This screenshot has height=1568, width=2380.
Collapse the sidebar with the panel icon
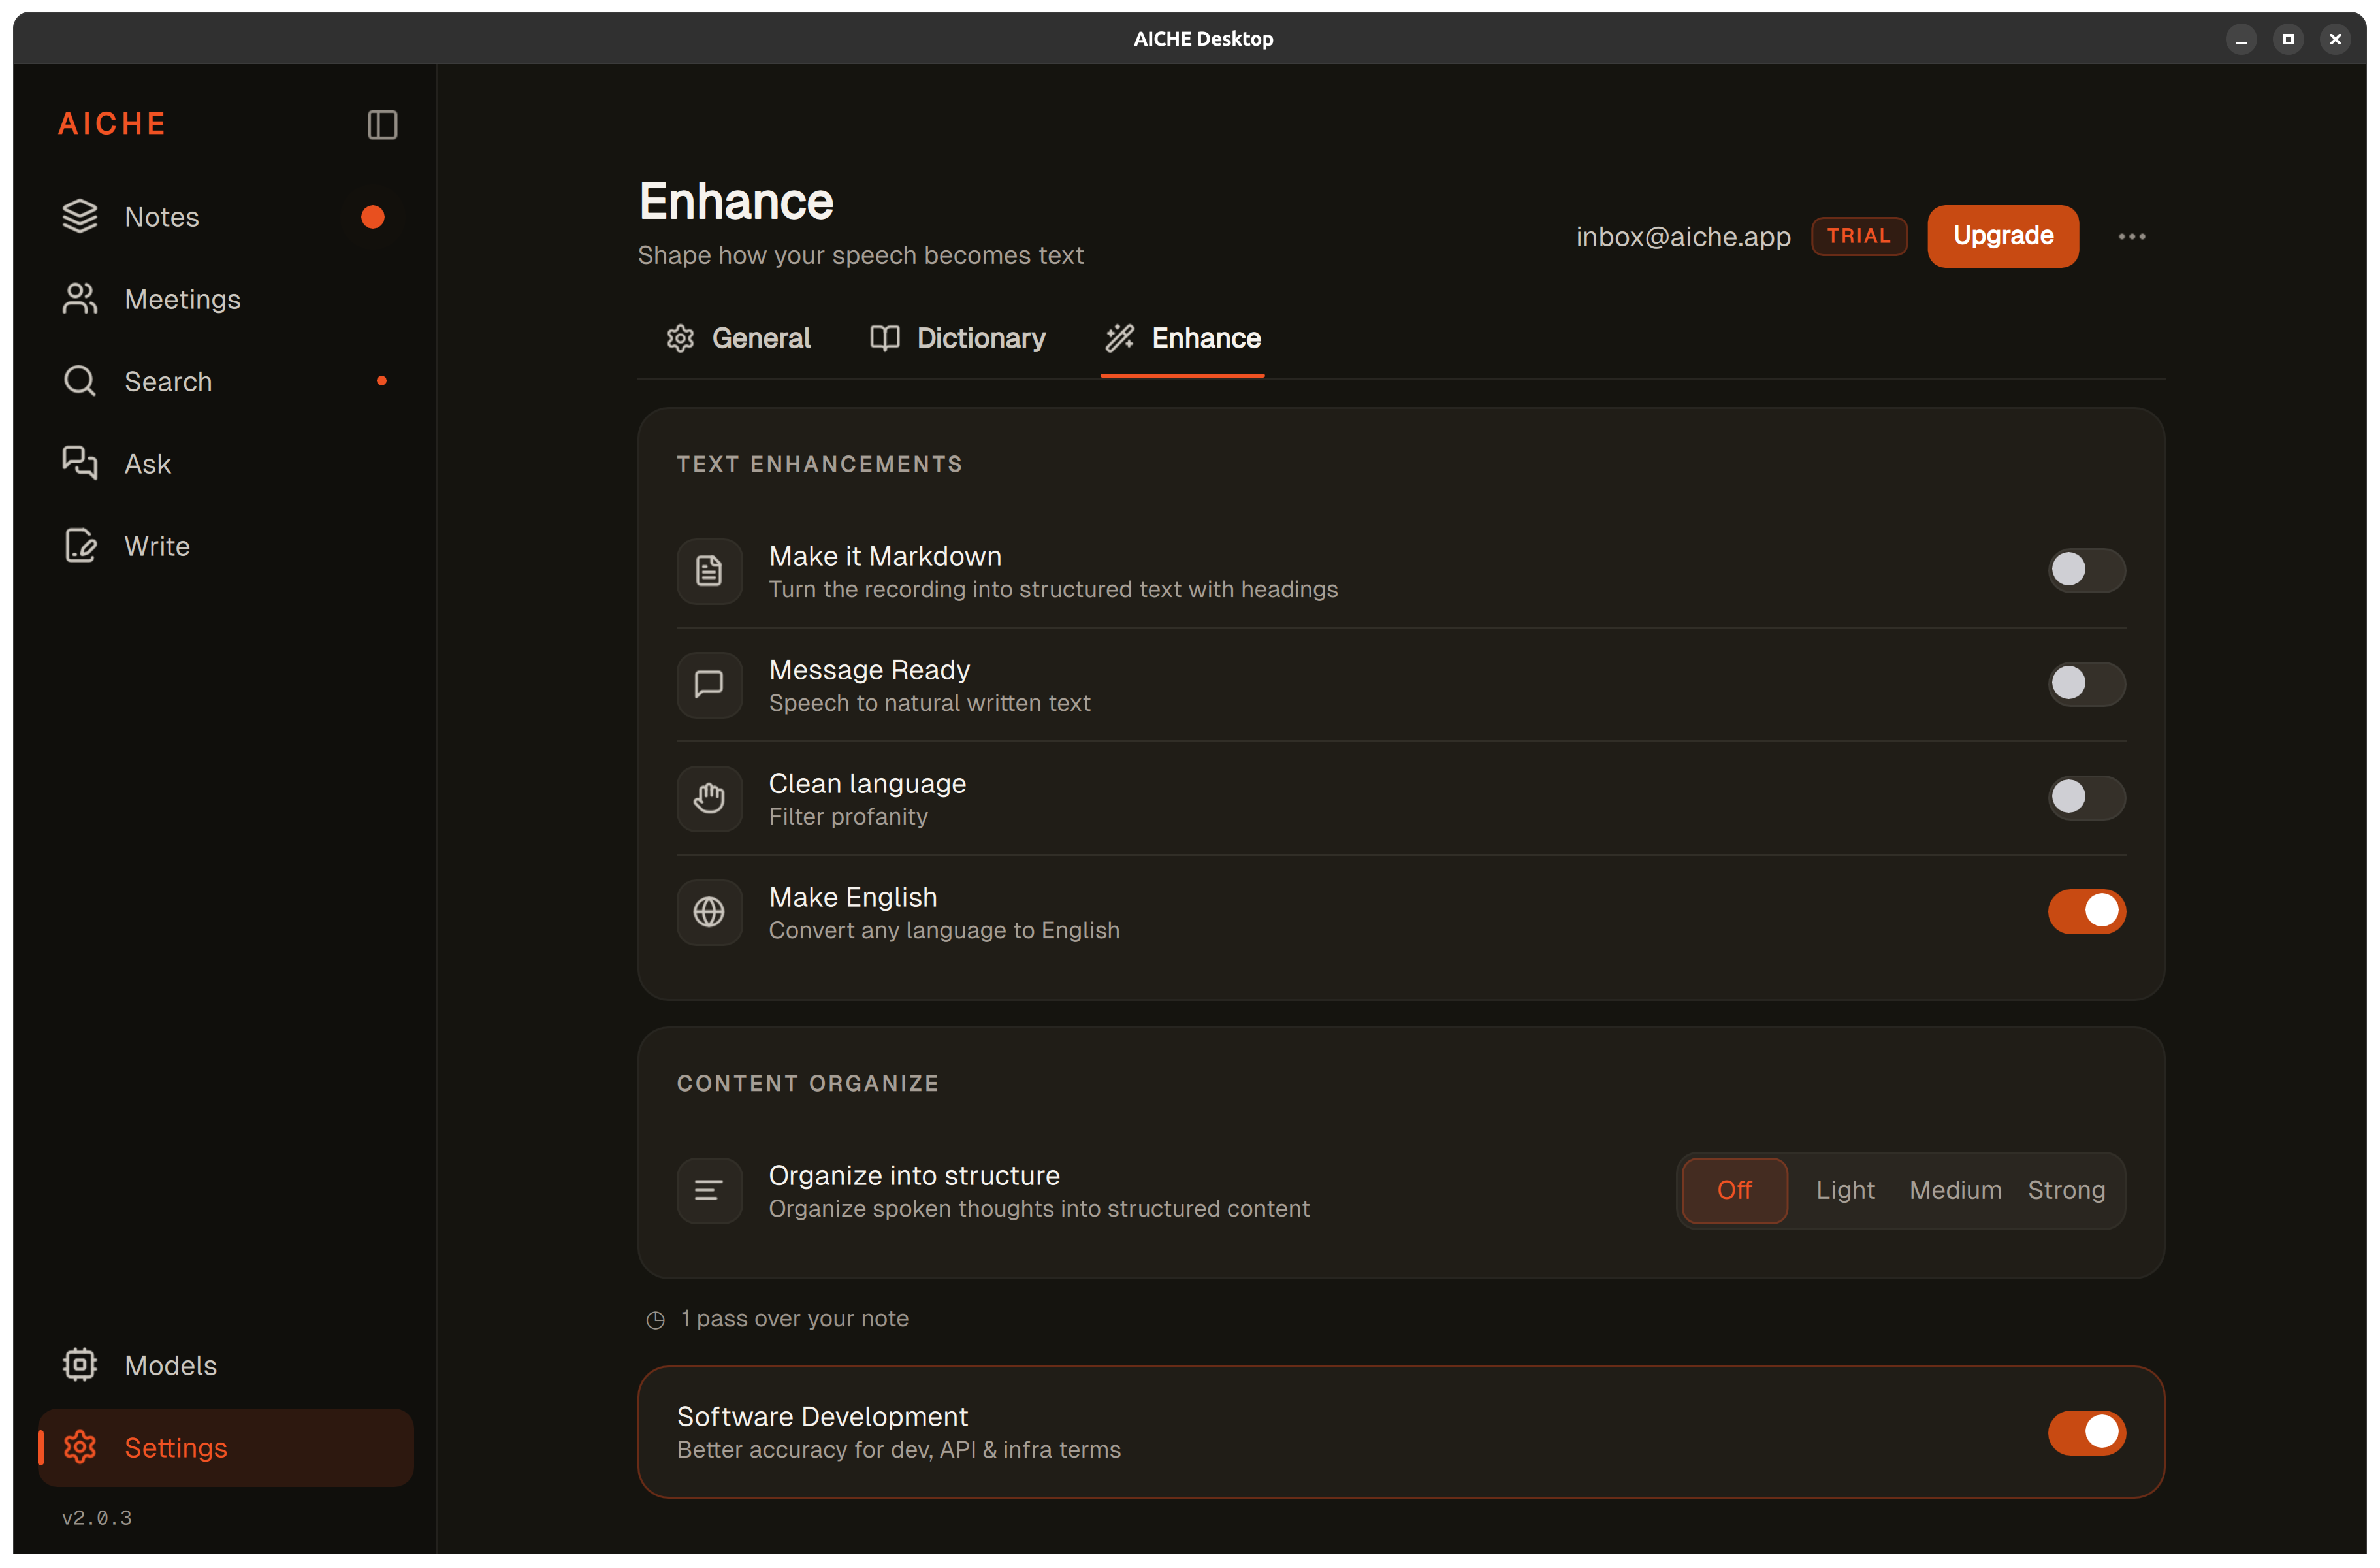click(382, 124)
